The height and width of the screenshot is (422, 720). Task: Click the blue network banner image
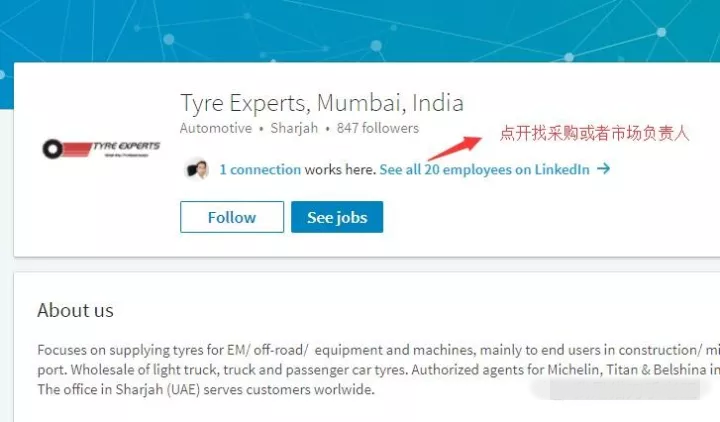coord(360,30)
